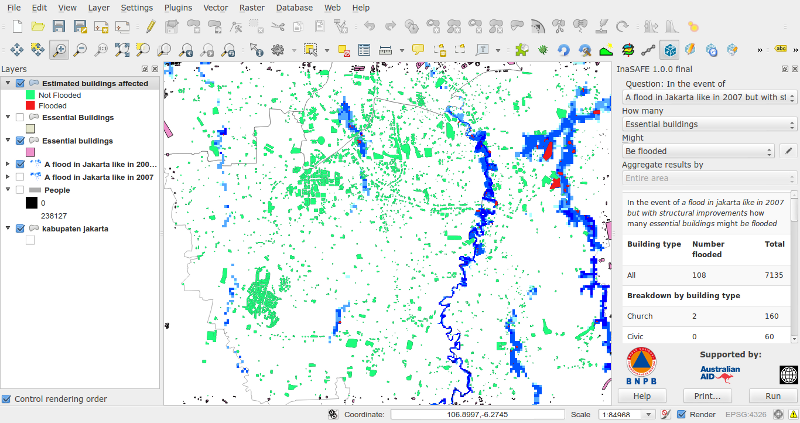
Task: Click the Print... button
Action: [707, 396]
